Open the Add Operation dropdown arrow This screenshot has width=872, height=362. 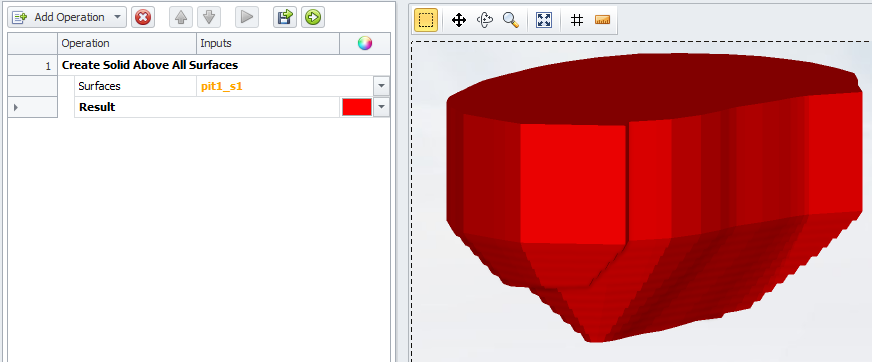pyautogui.click(x=117, y=18)
